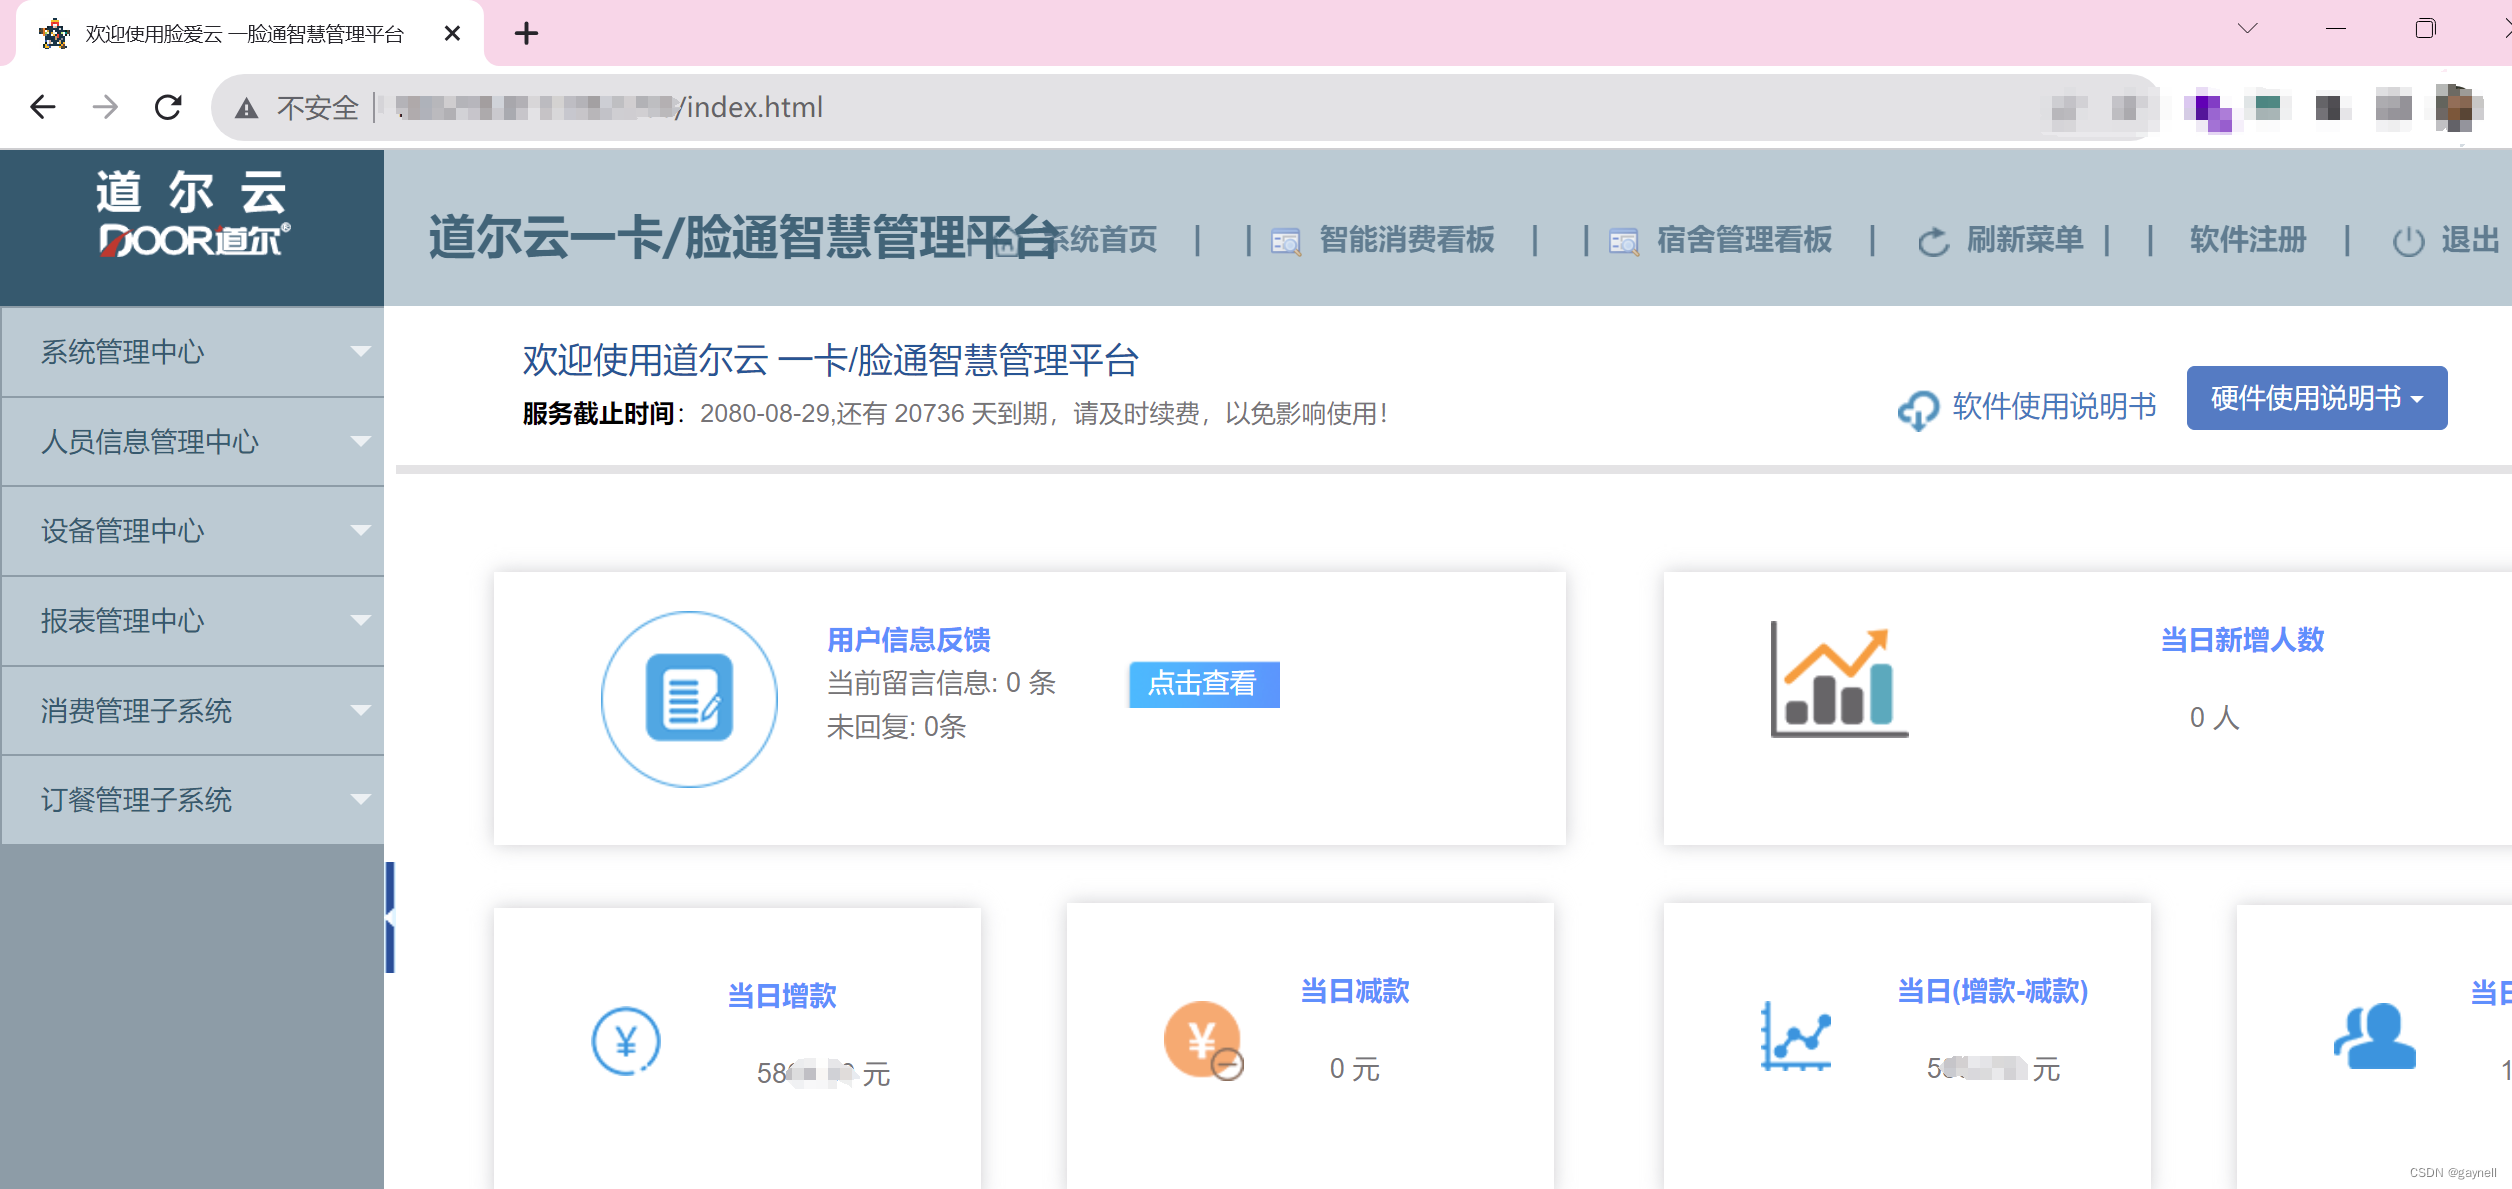The width and height of the screenshot is (2512, 1189).
Task: Click the browser back arrow
Action: [x=43, y=107]
